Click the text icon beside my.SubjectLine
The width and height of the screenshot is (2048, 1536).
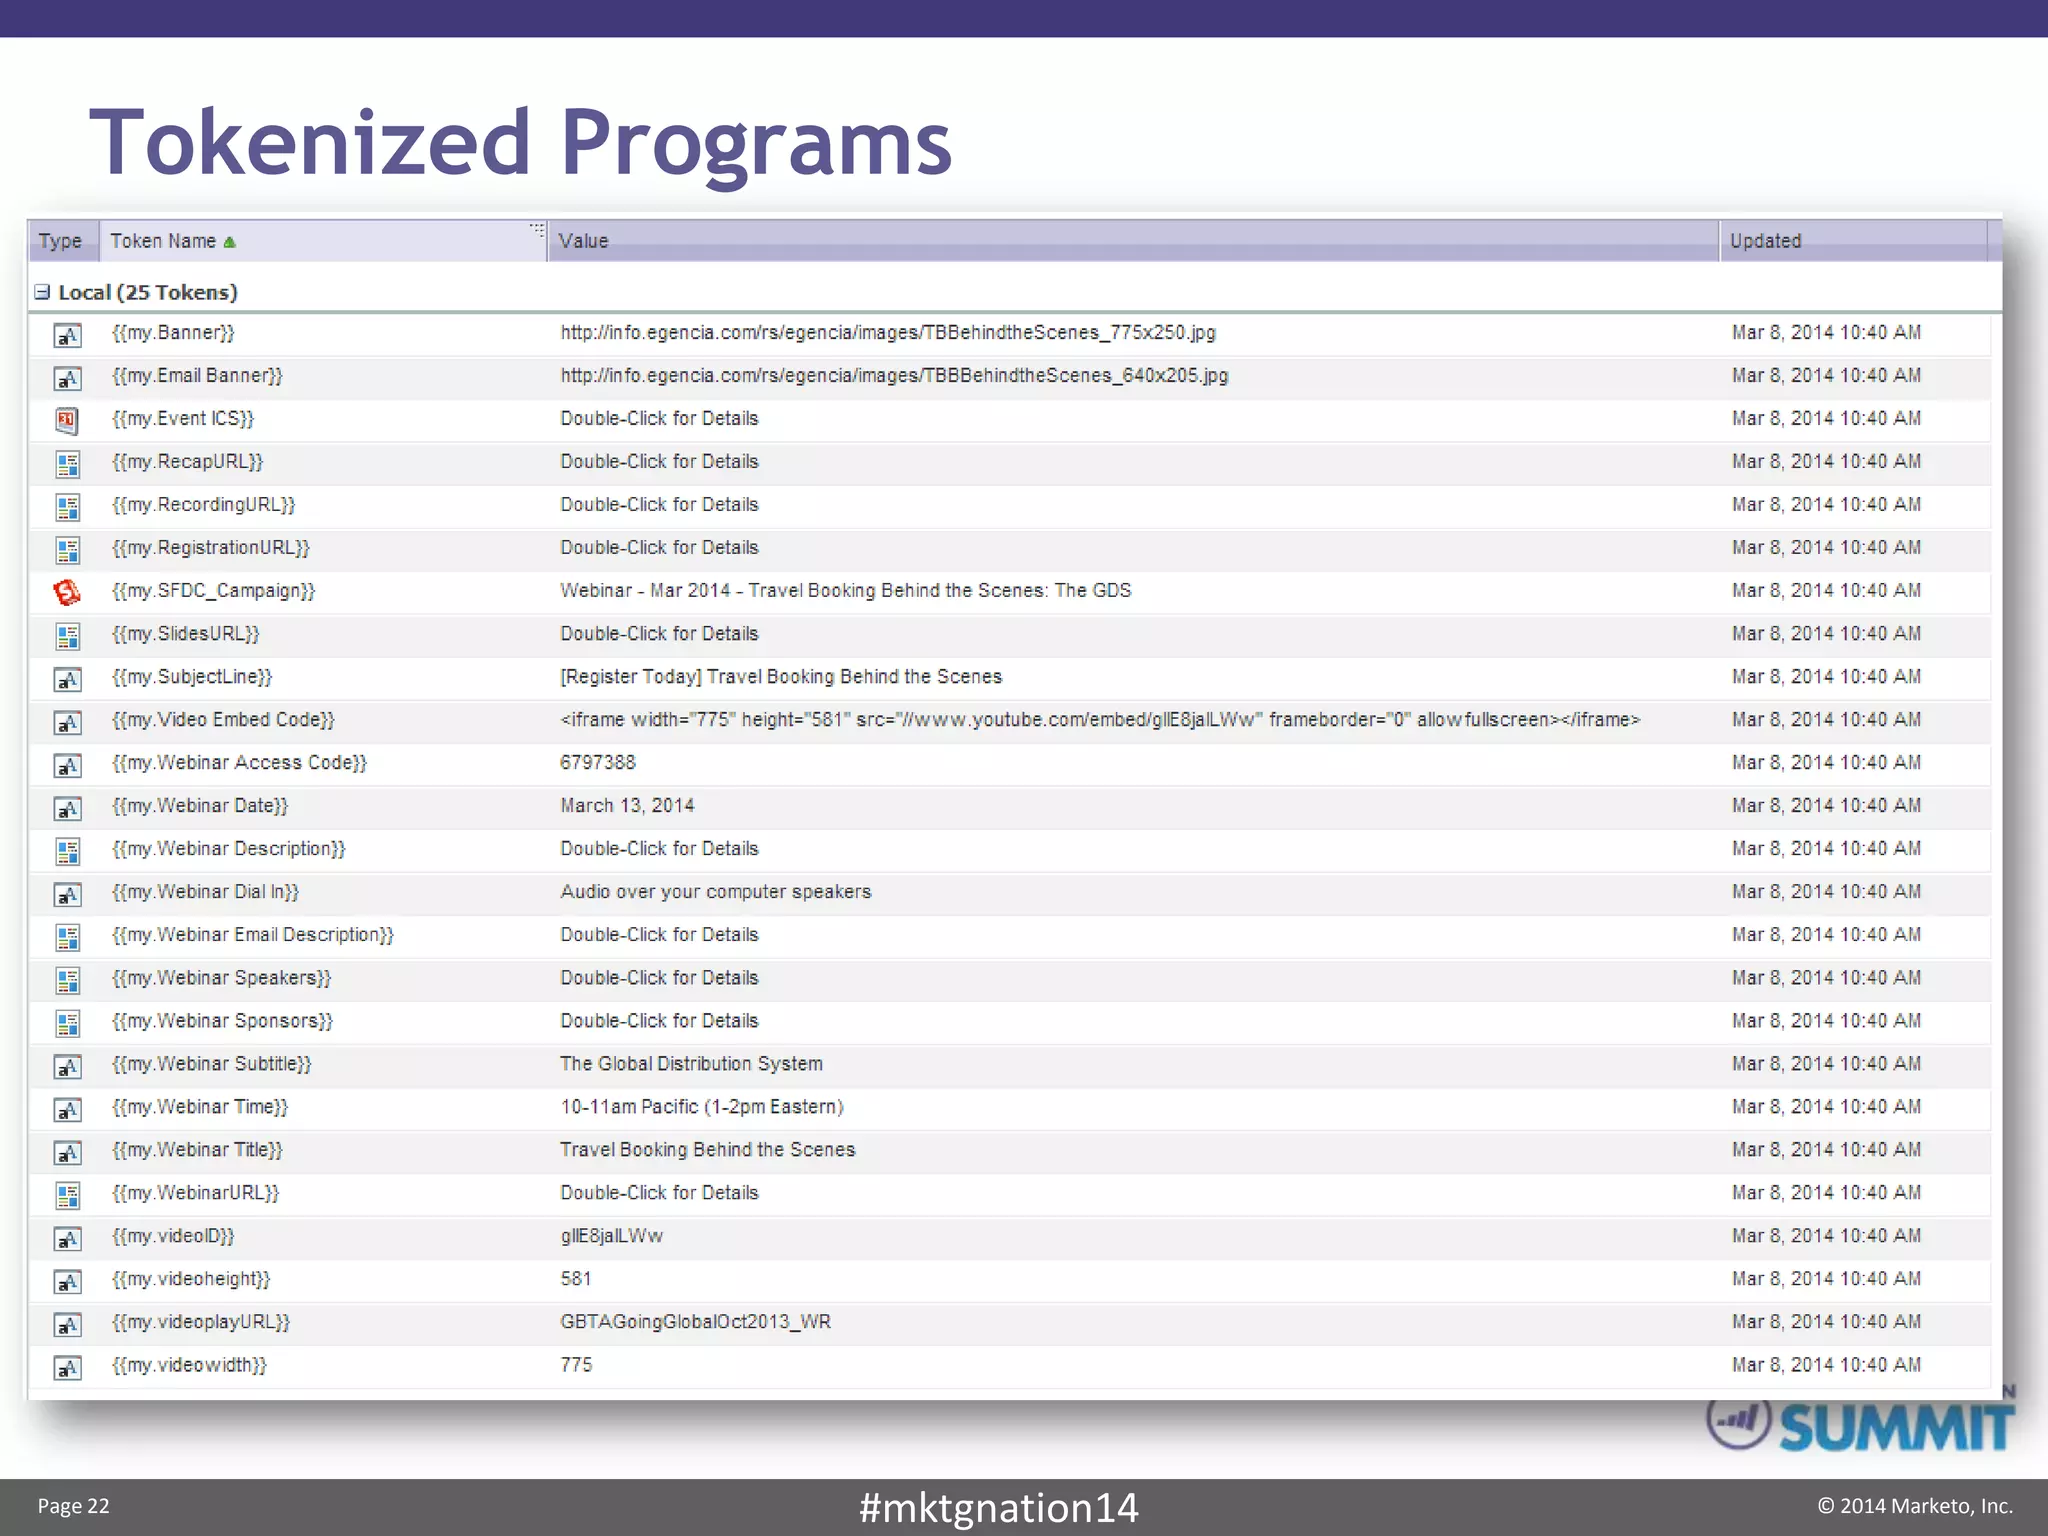coord(67,679)
